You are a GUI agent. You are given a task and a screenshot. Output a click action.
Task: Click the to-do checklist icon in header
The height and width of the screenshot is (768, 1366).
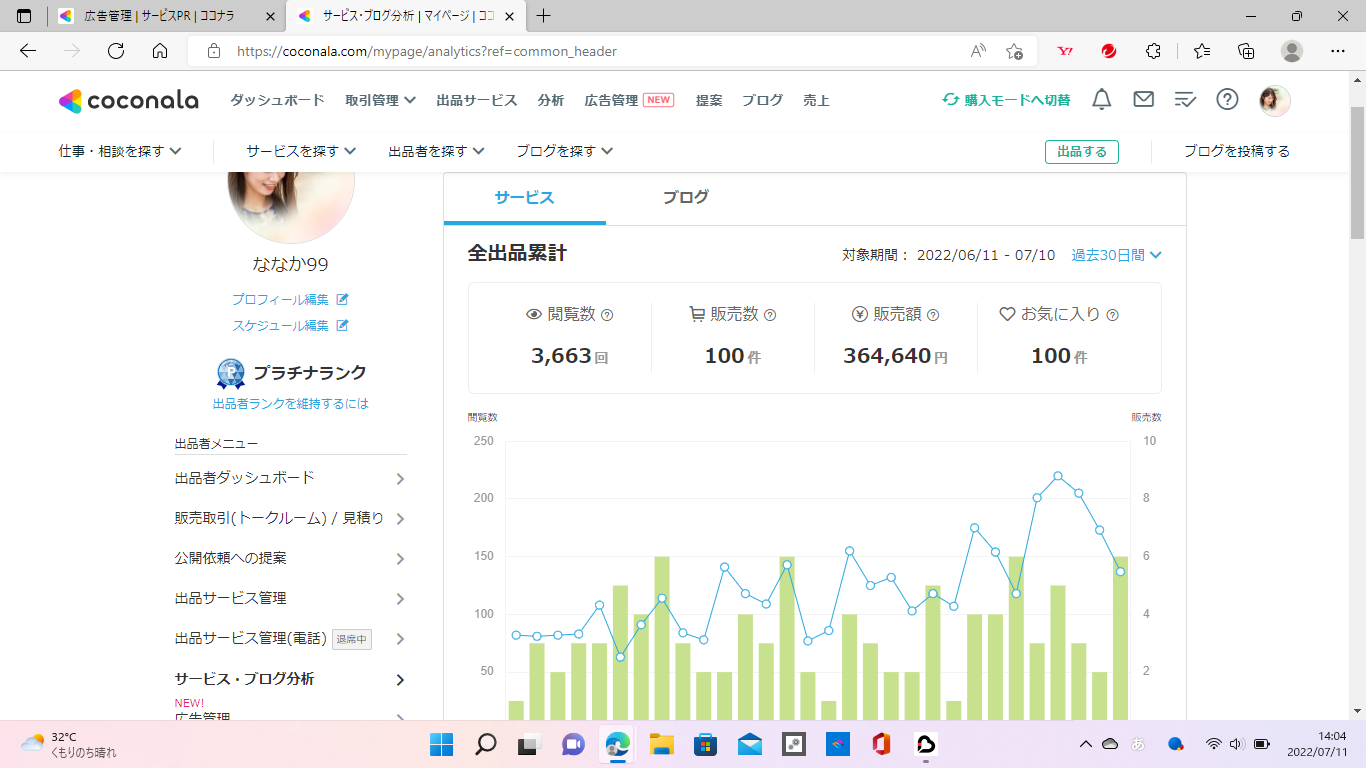(1185, 99)
